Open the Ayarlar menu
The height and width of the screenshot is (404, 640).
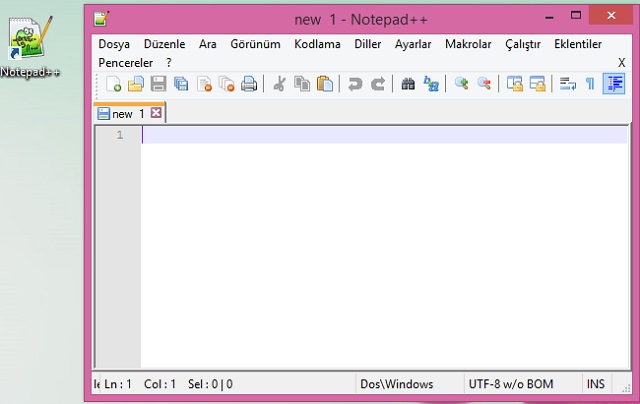[413, 44]
